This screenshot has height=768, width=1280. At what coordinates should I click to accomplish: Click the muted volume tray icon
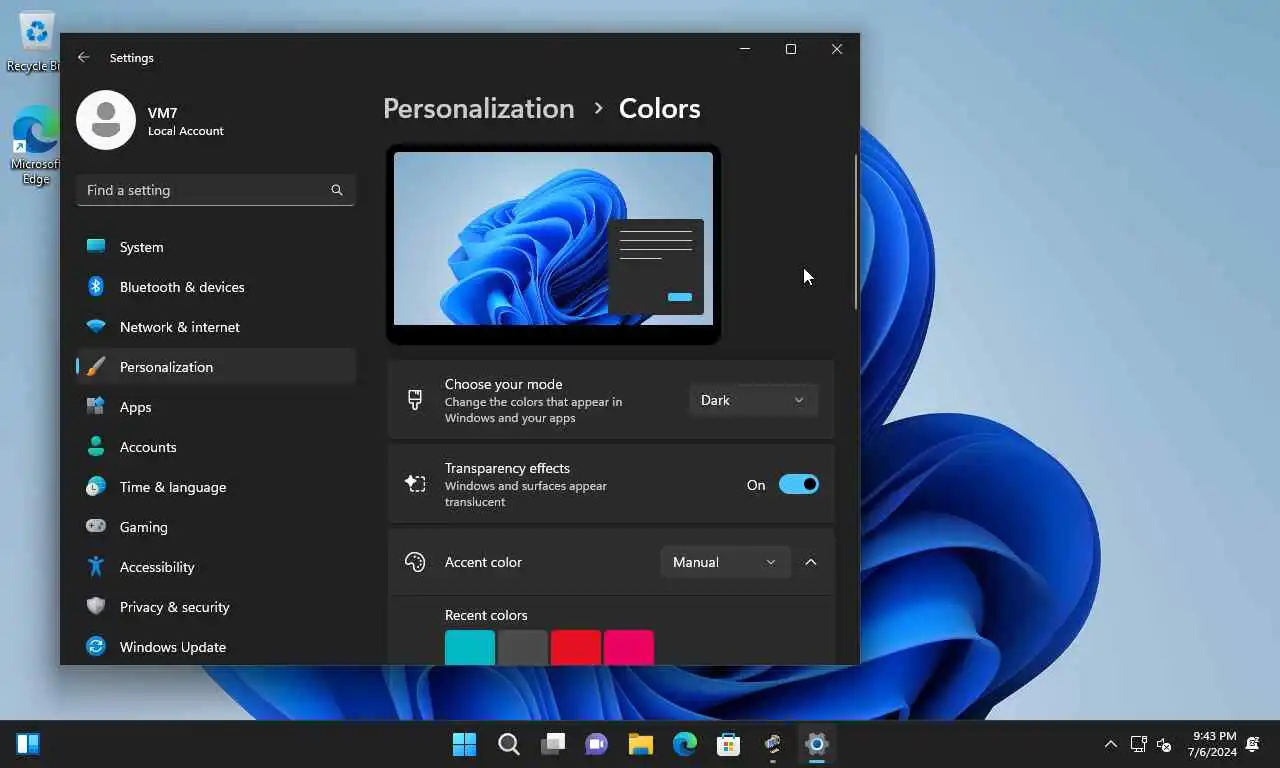pyautogui.click(x=1164, y=744)
